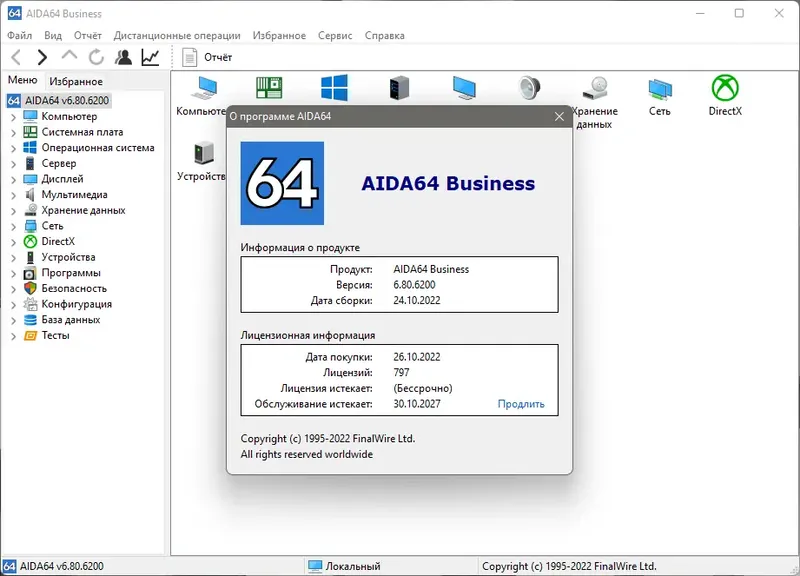The width and height of the screenshot is (800, 576).
Task: Expand the Мультимедиа tree node
Action: pyautogui.click(x=13, y=195)
